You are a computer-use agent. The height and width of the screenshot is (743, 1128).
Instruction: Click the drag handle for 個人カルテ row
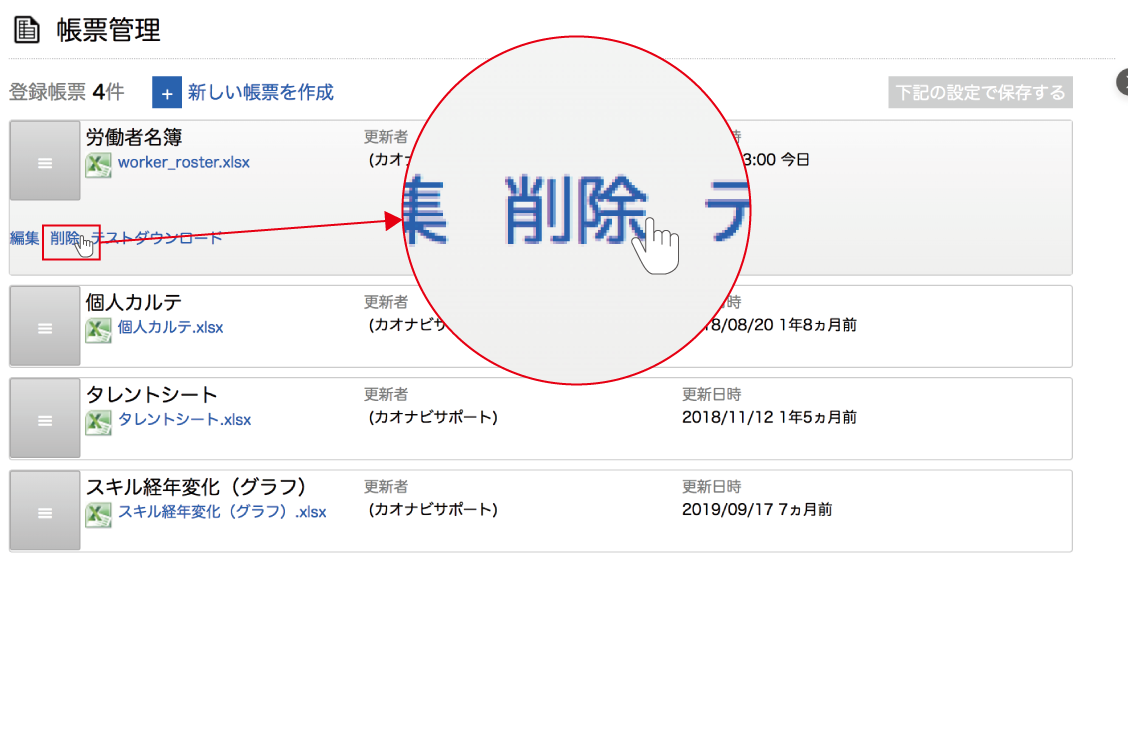(45, 327)
